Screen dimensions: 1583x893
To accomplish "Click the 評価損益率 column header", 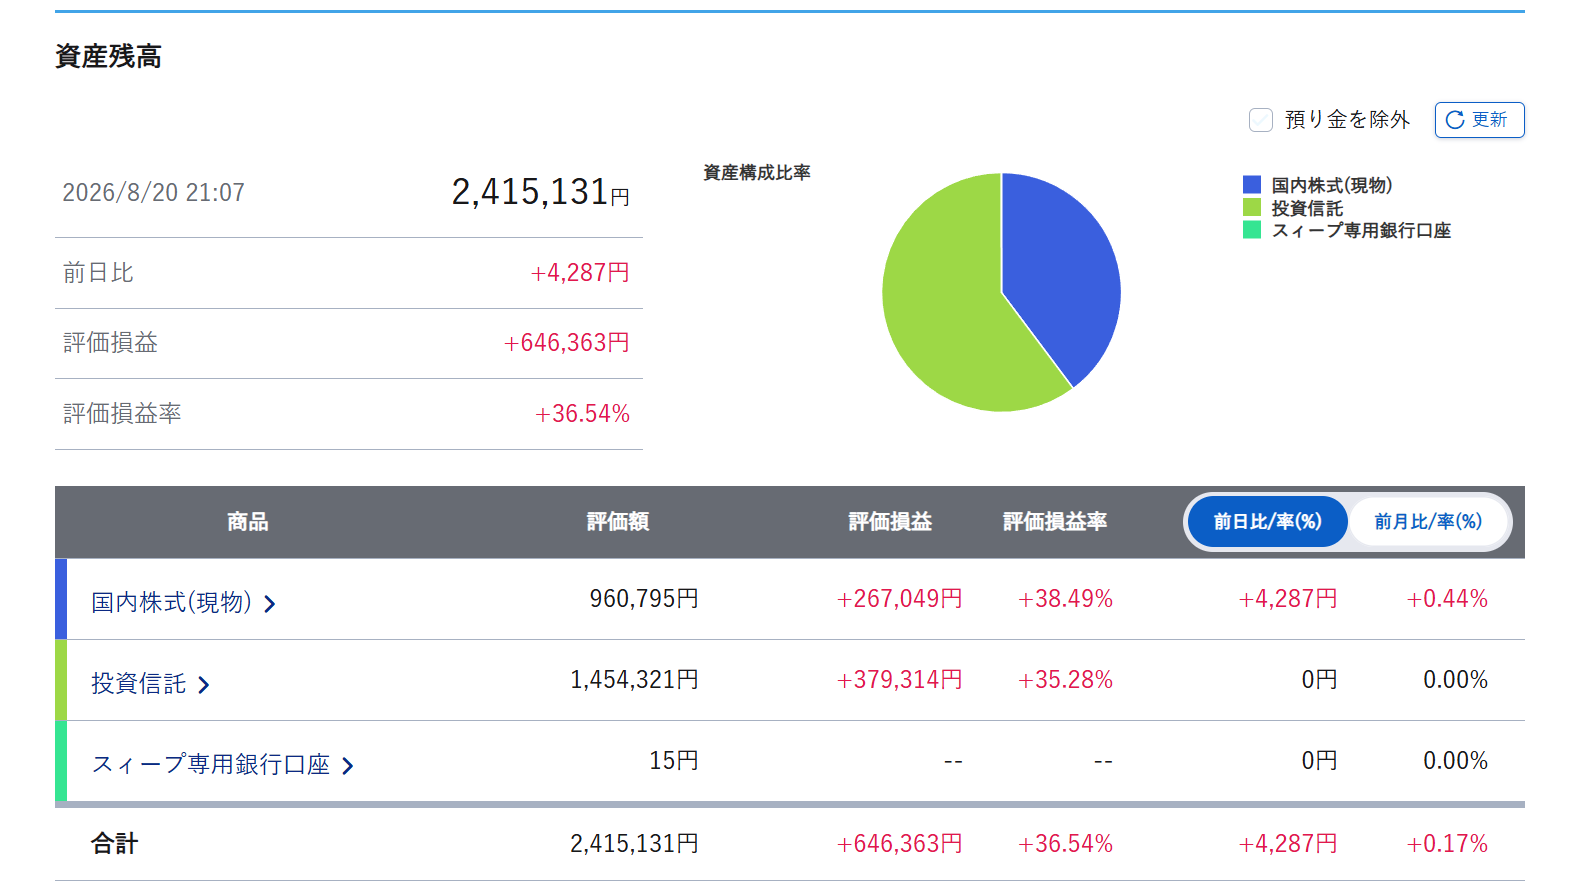I will [1055, 522].
